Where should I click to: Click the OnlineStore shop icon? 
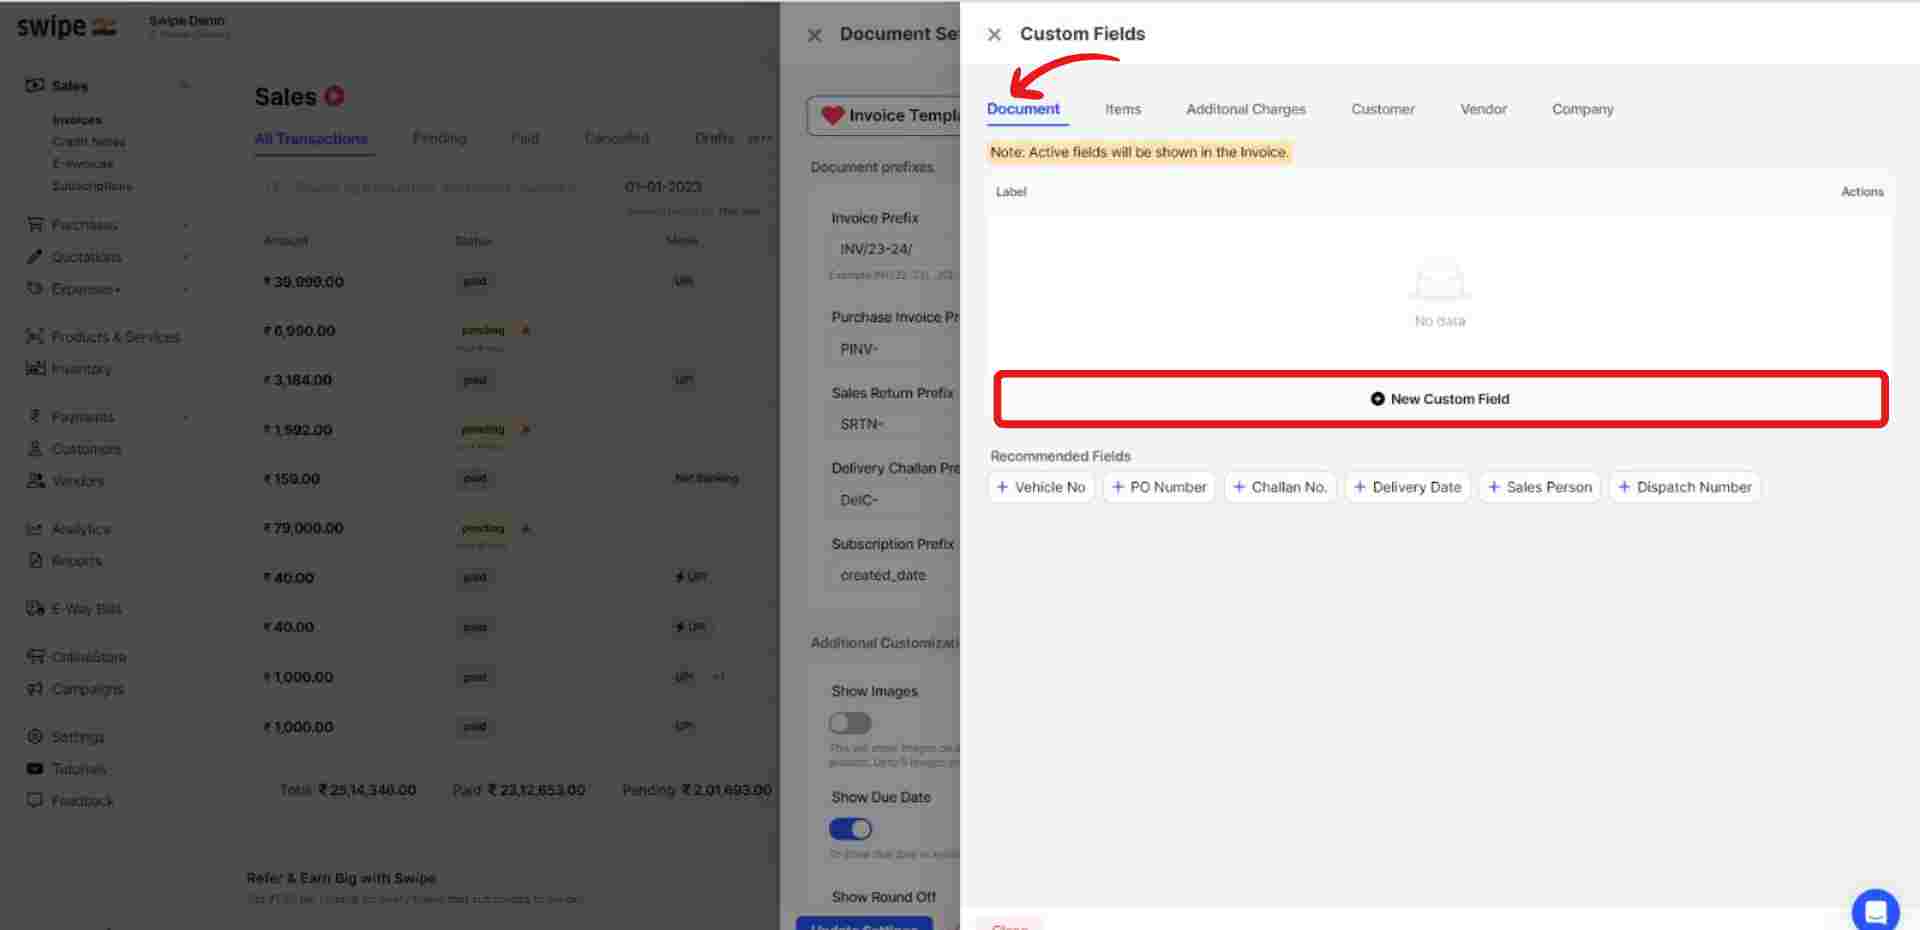35,657
